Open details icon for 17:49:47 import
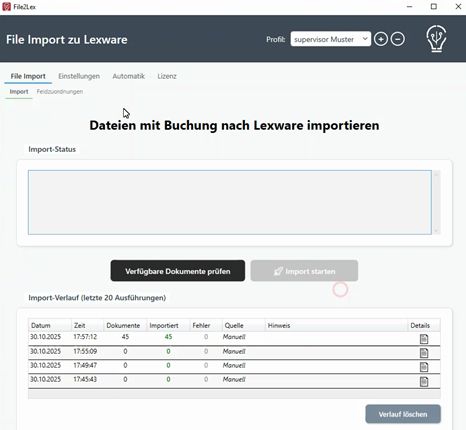This screenshot has height=430, width=466. 424,367
